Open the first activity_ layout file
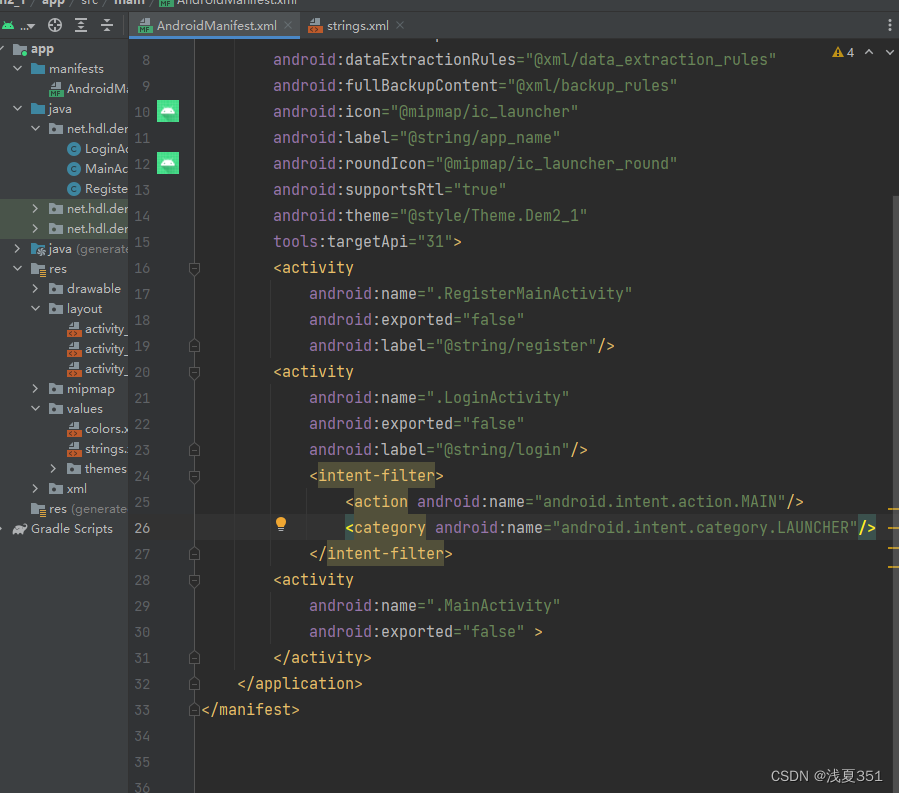 click(98, 329)
